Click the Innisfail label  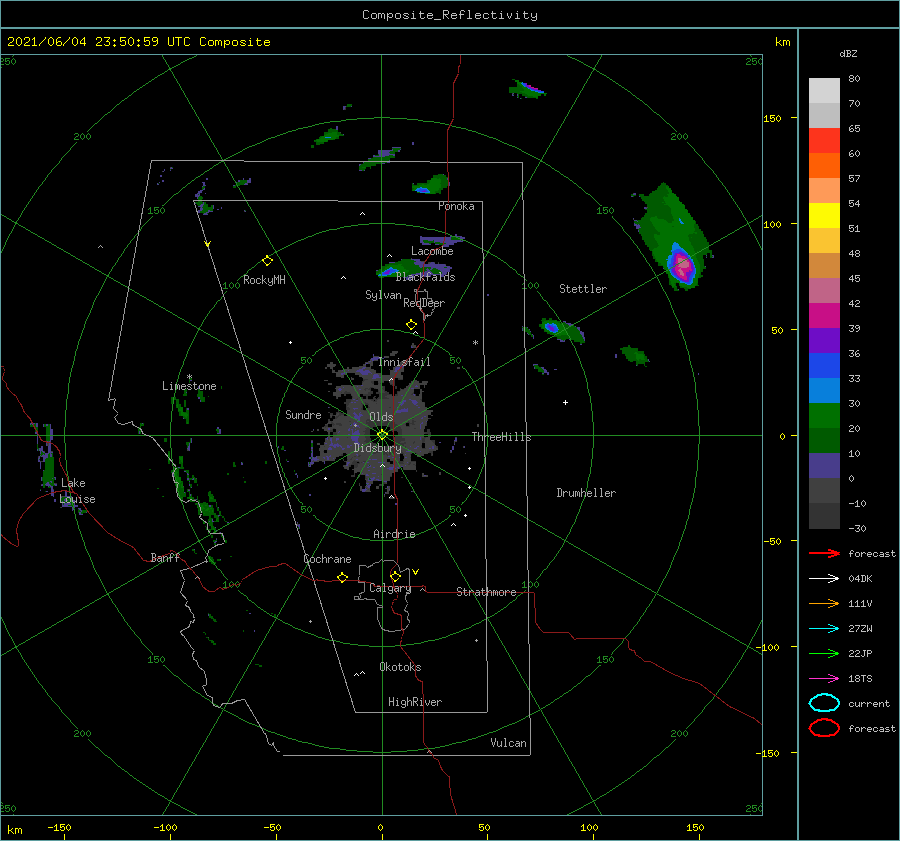[x=404, y=362]
